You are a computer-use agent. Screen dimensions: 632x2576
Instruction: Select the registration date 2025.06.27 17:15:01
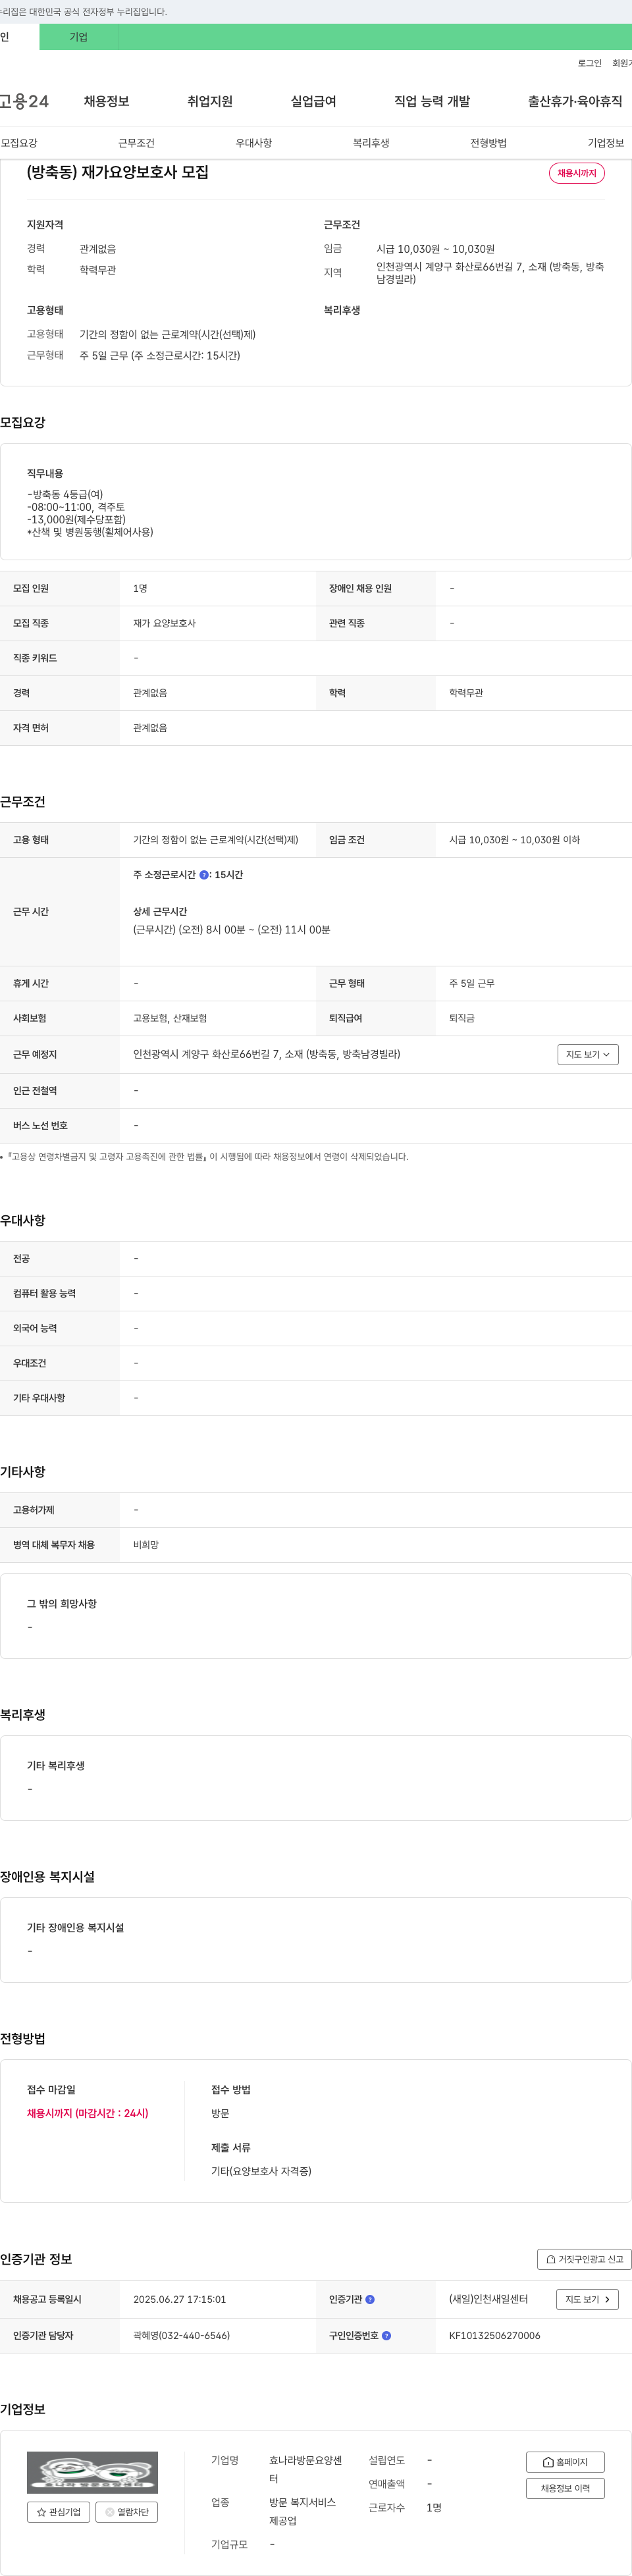click(x=179, y=2299)
